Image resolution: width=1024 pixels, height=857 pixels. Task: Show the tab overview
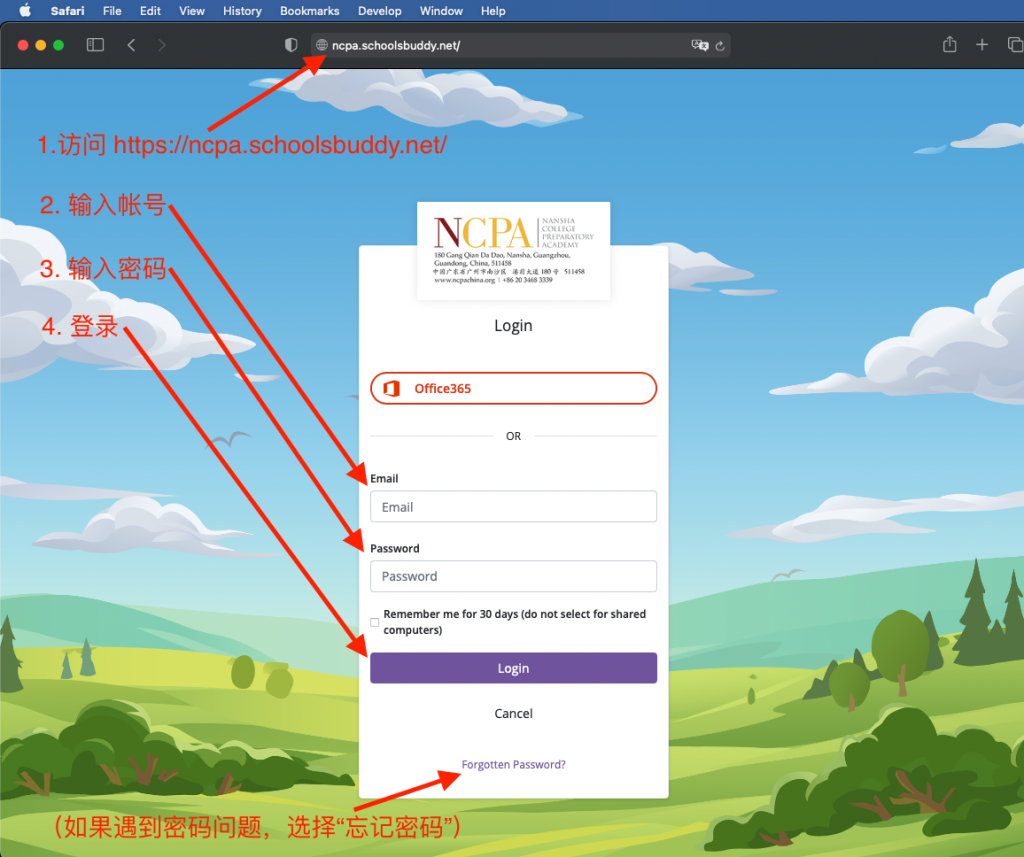click(1012, 45)
